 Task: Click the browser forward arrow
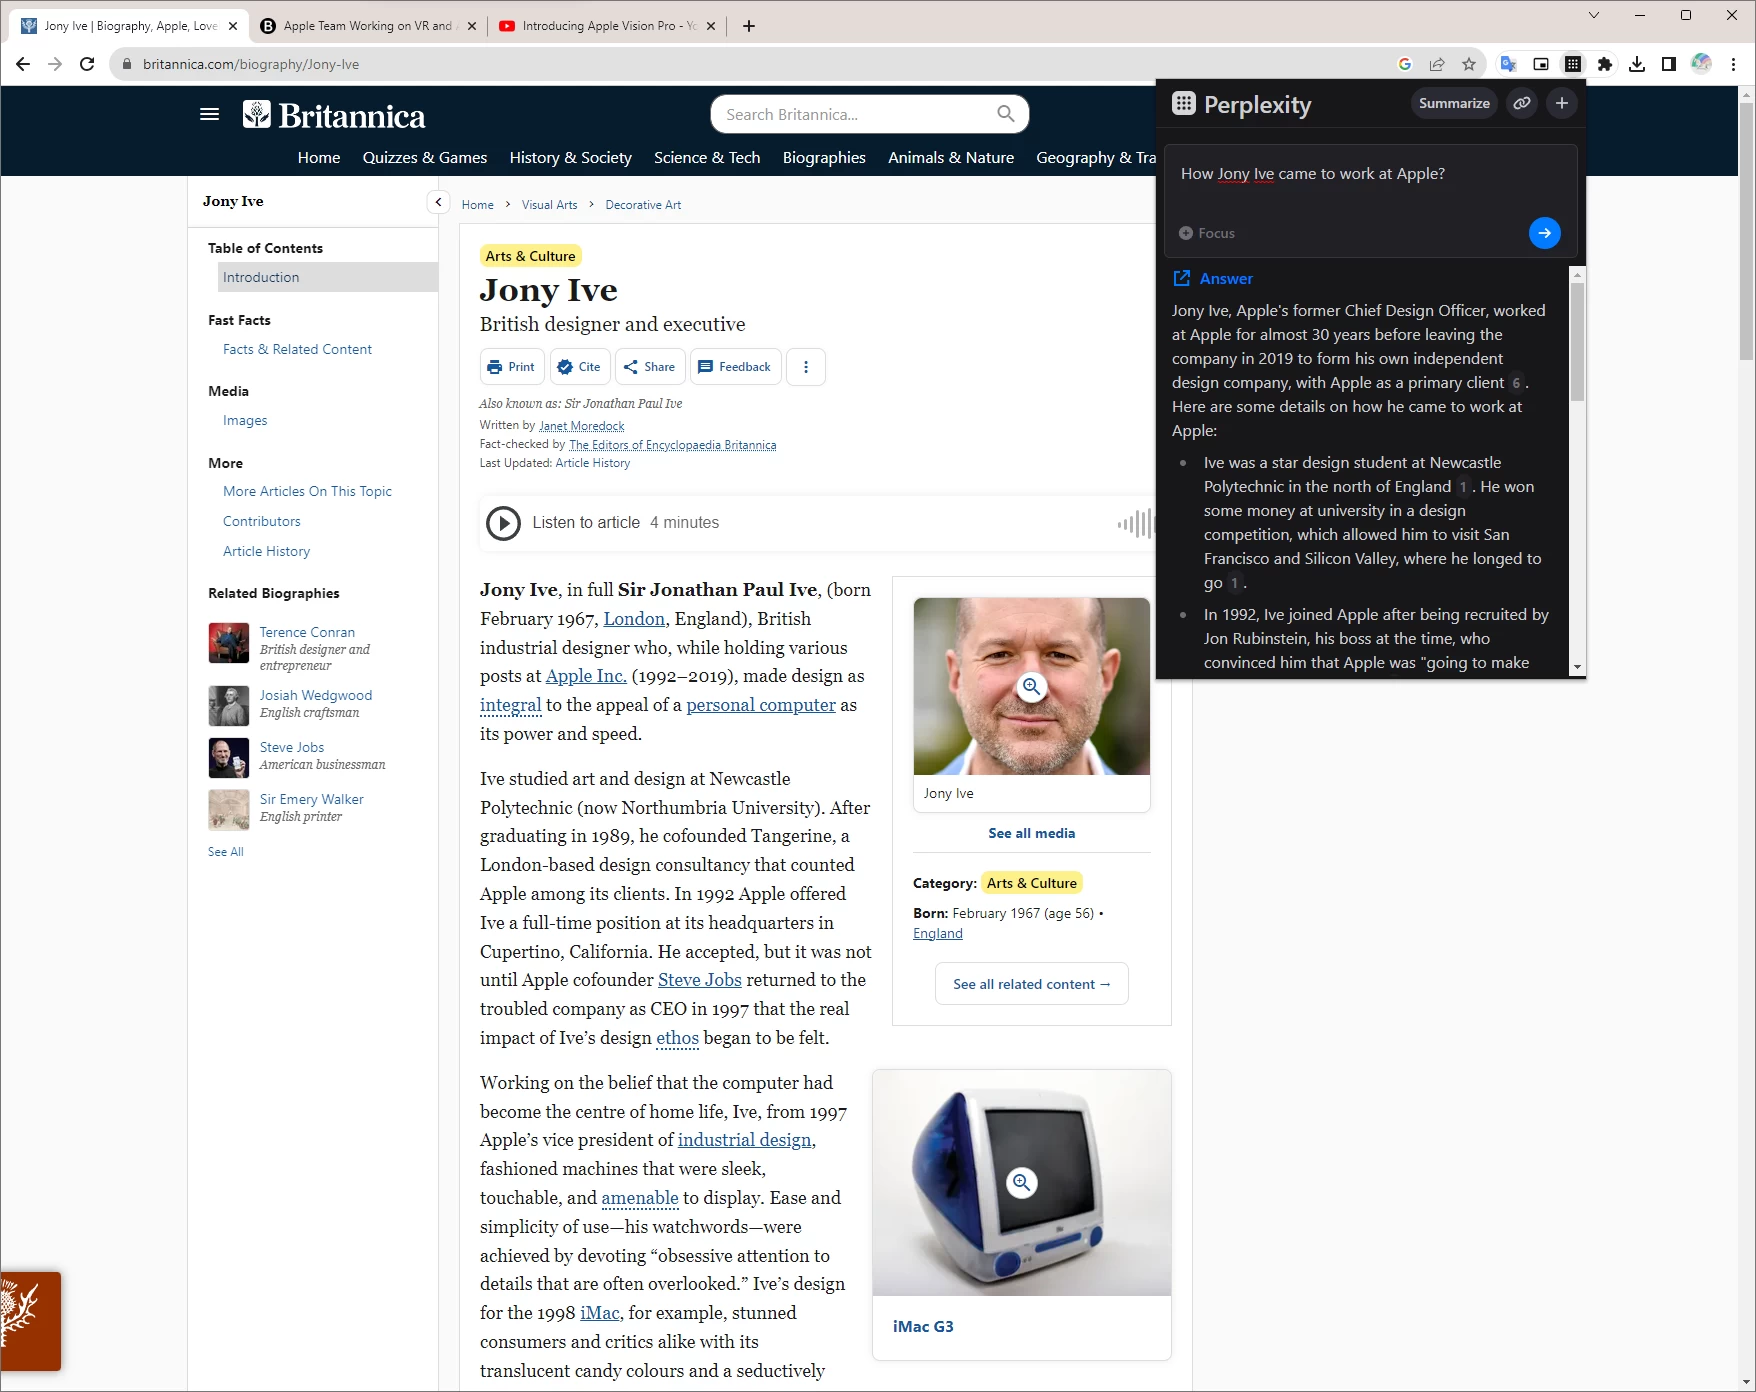55,64
